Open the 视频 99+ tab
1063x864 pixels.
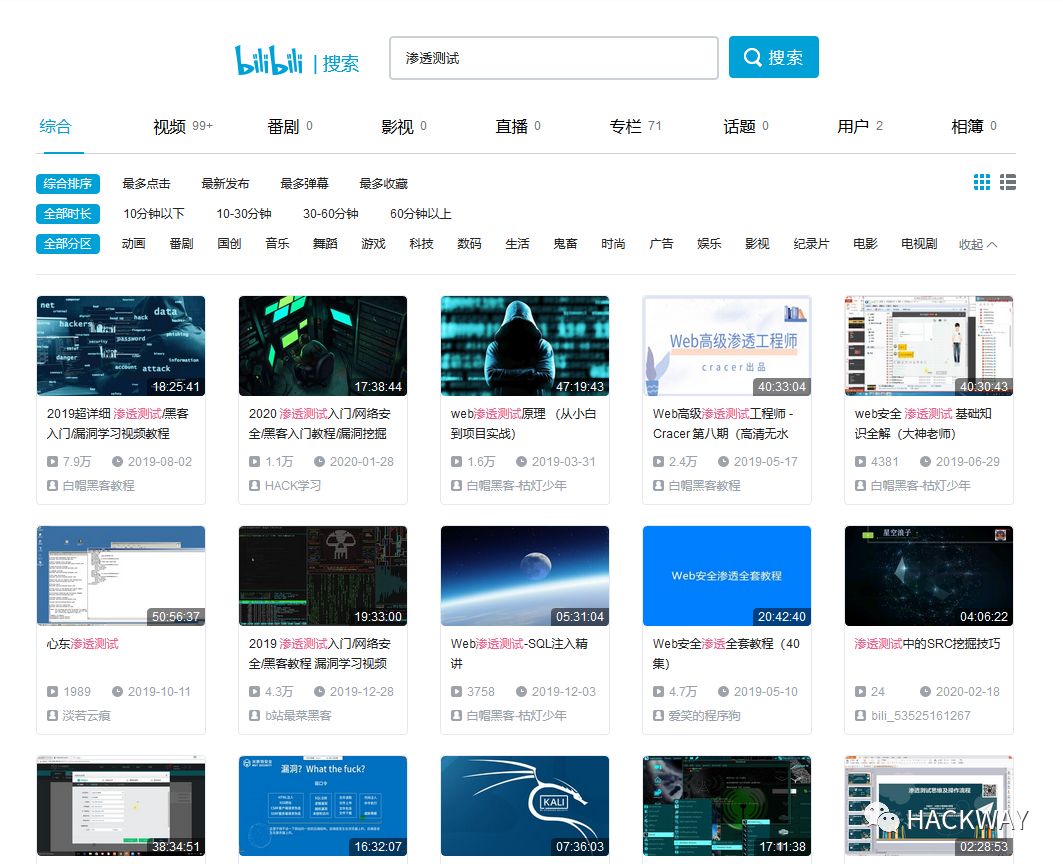coord(182,126)
